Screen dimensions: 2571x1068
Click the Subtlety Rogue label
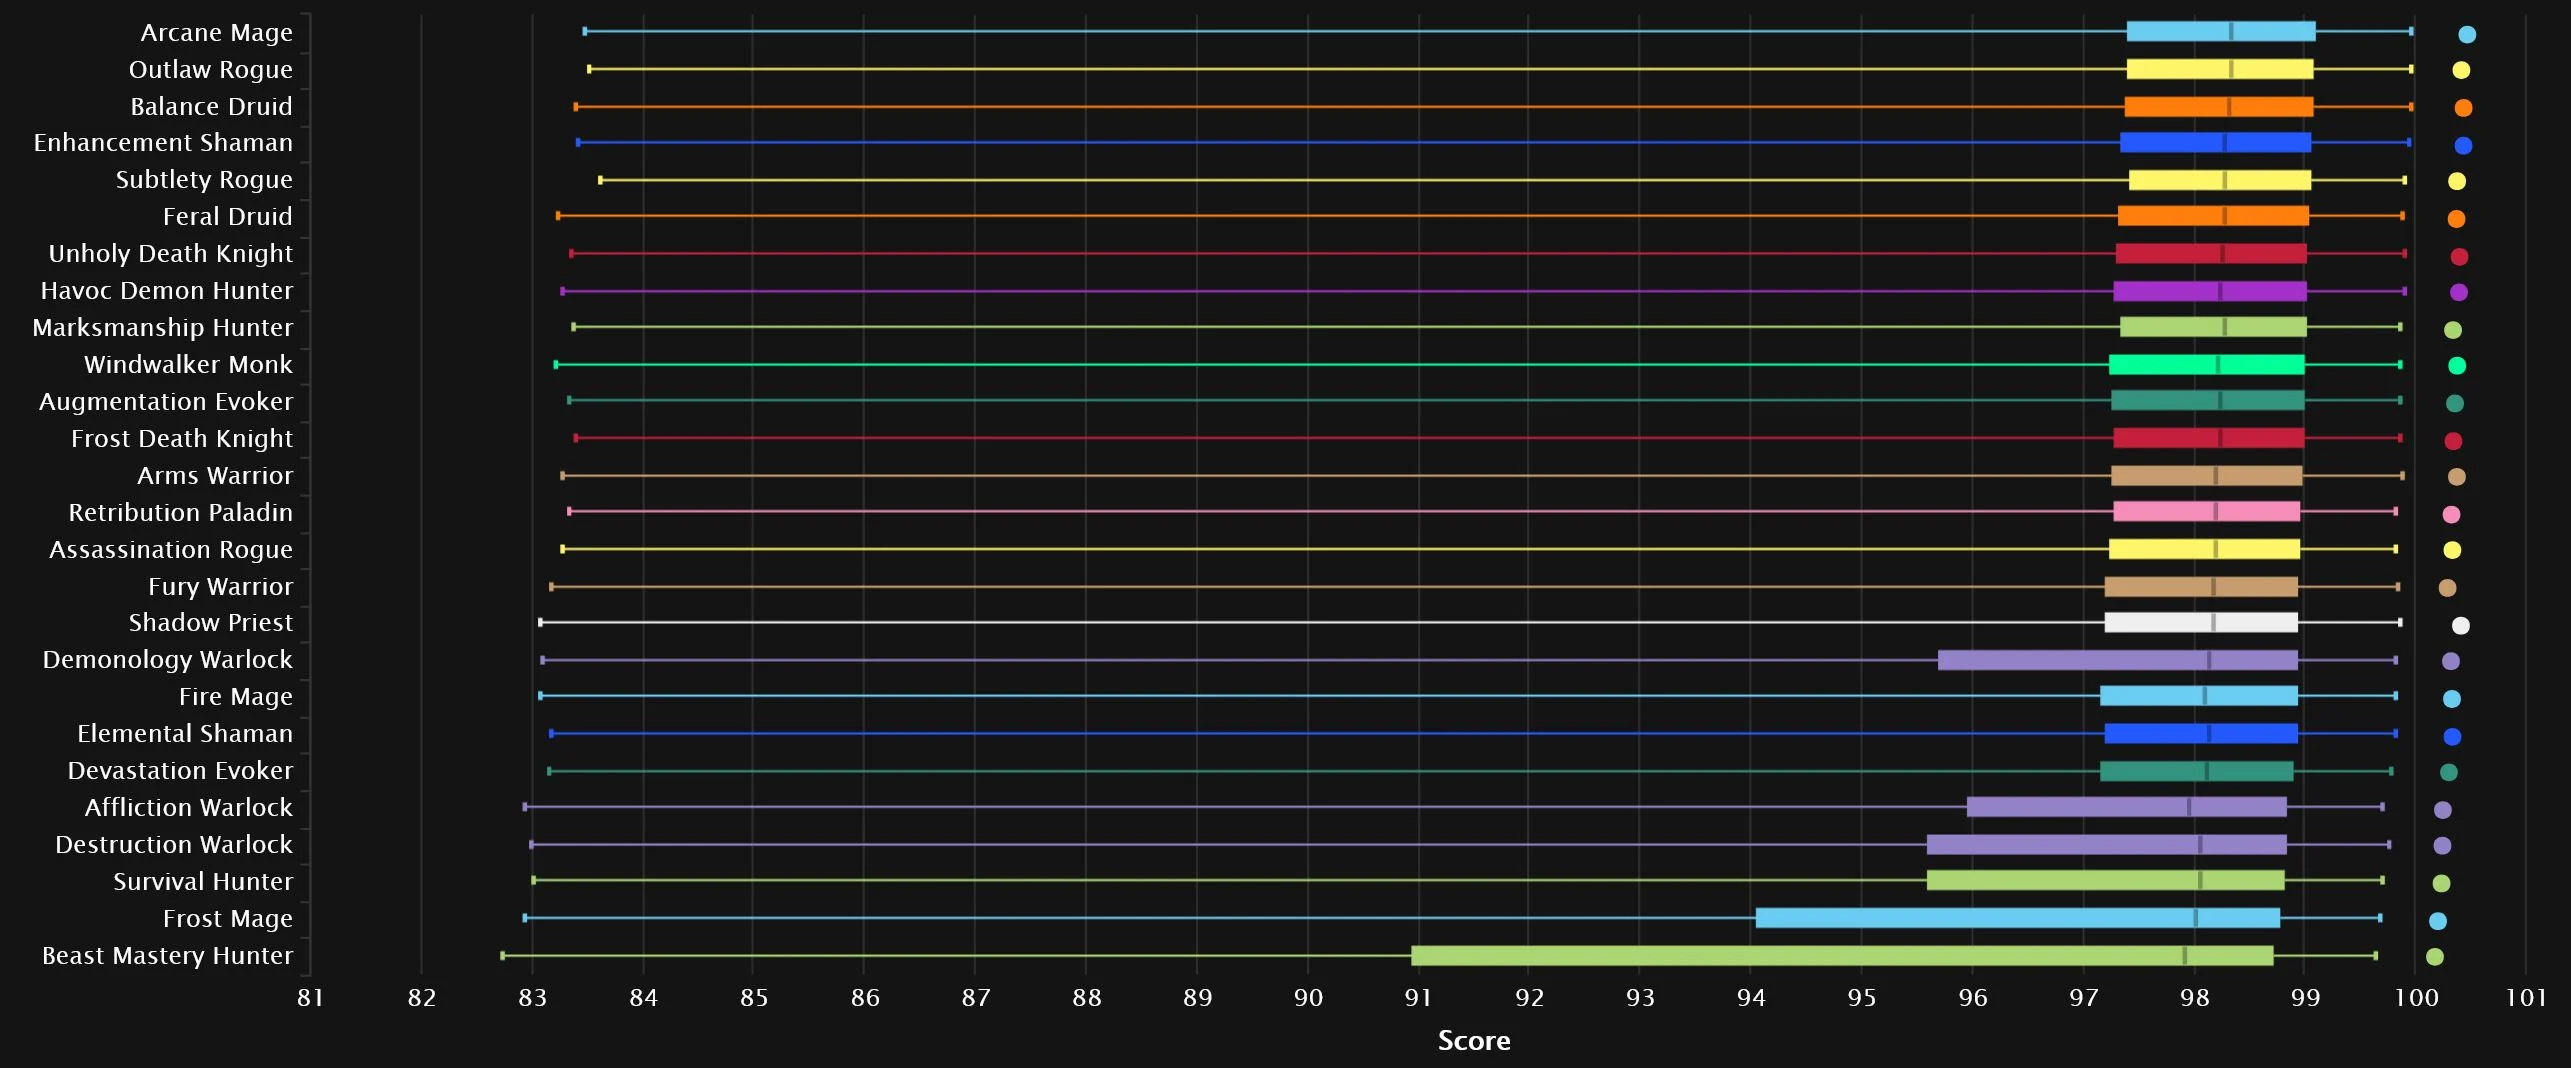point(205,180)
